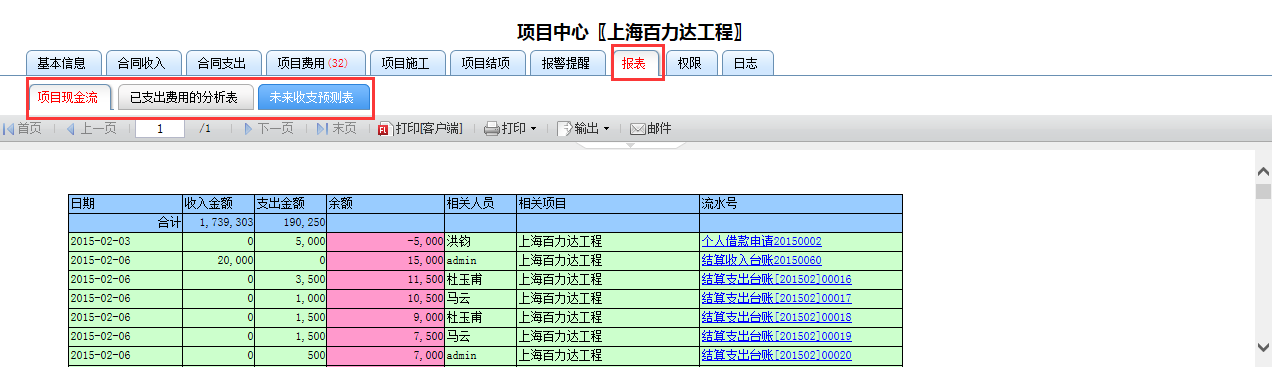The width and height of the screenshot is (1275, 367).
Task: Open link 结算支出台账[201502]00017
Action: point(776,298)
